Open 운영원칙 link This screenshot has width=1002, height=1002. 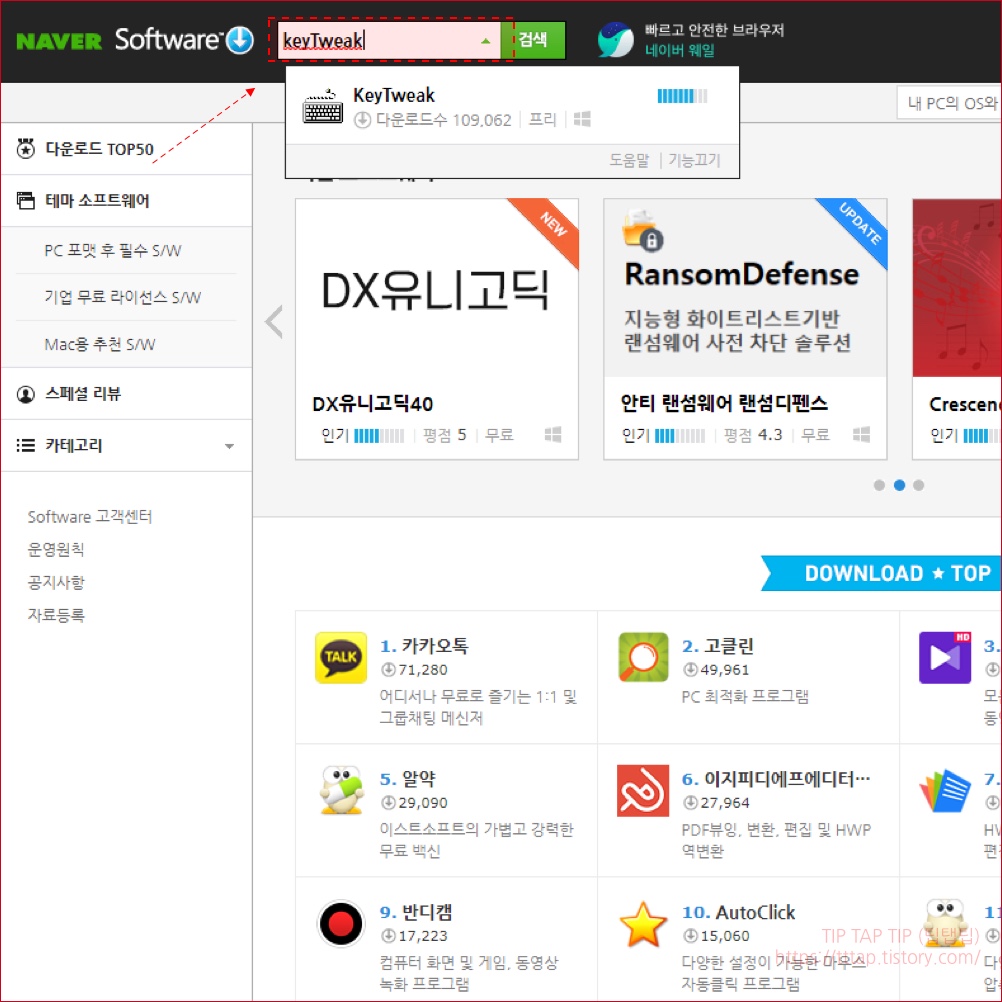pyautogui.click(x=56, y=549)
